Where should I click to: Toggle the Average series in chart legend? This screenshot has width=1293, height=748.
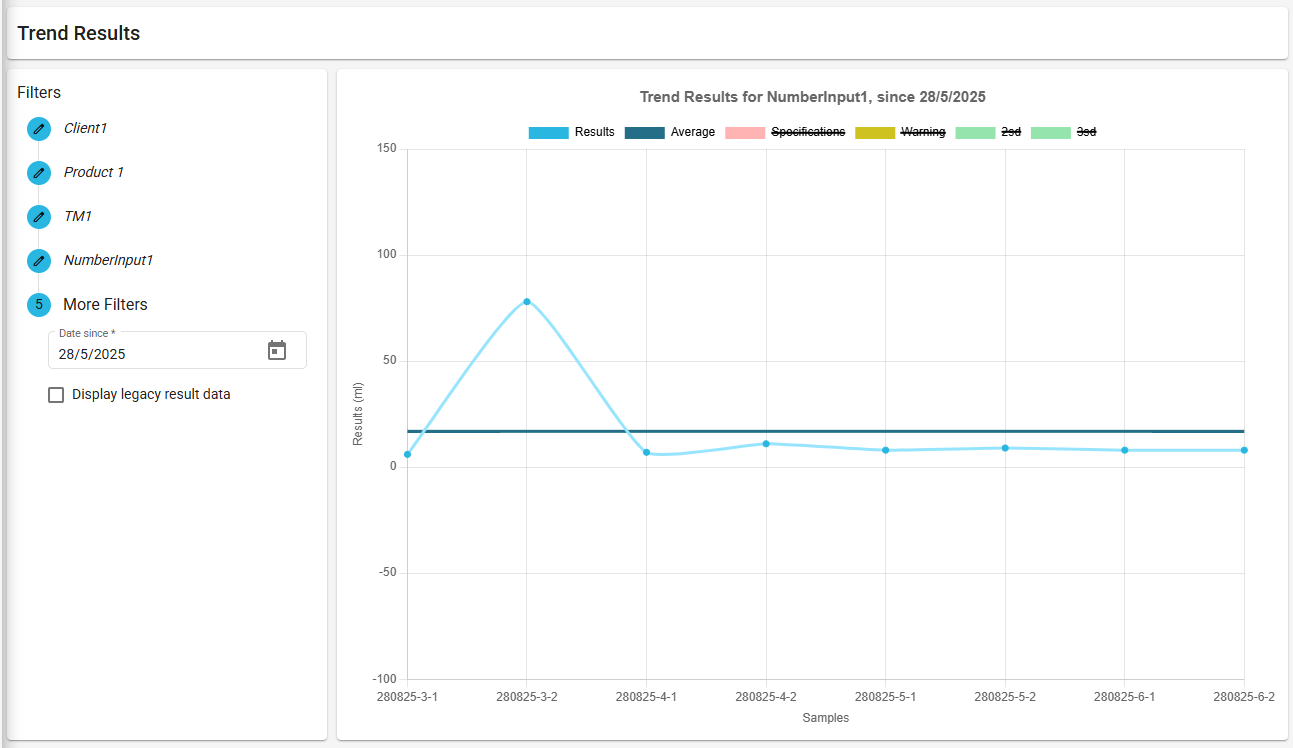670,132
